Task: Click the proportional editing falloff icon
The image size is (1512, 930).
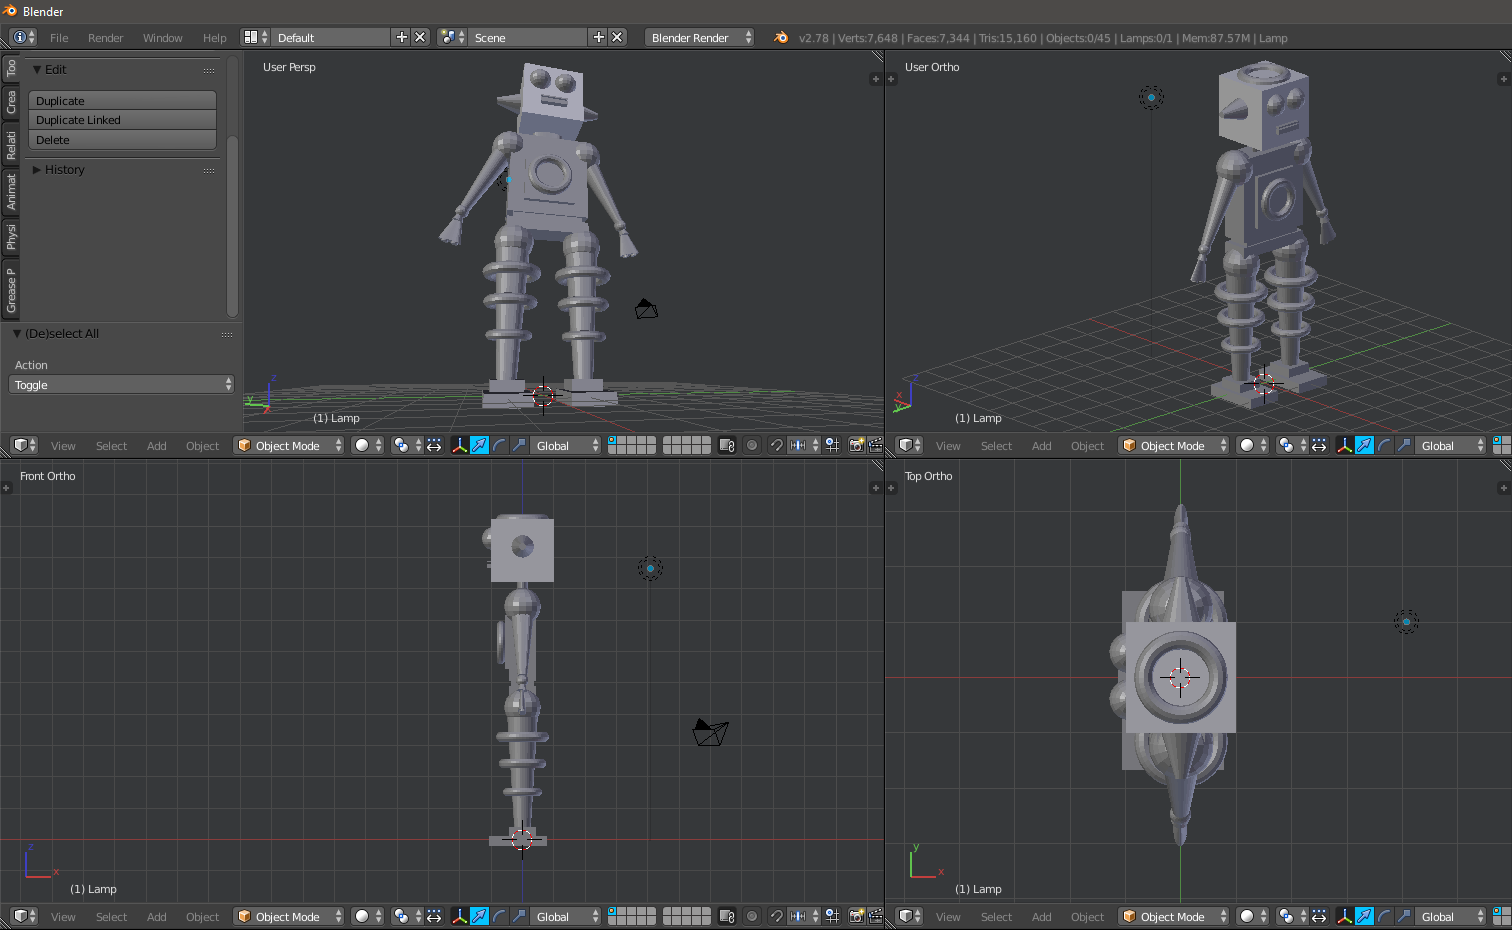Action: coord(752,445)
